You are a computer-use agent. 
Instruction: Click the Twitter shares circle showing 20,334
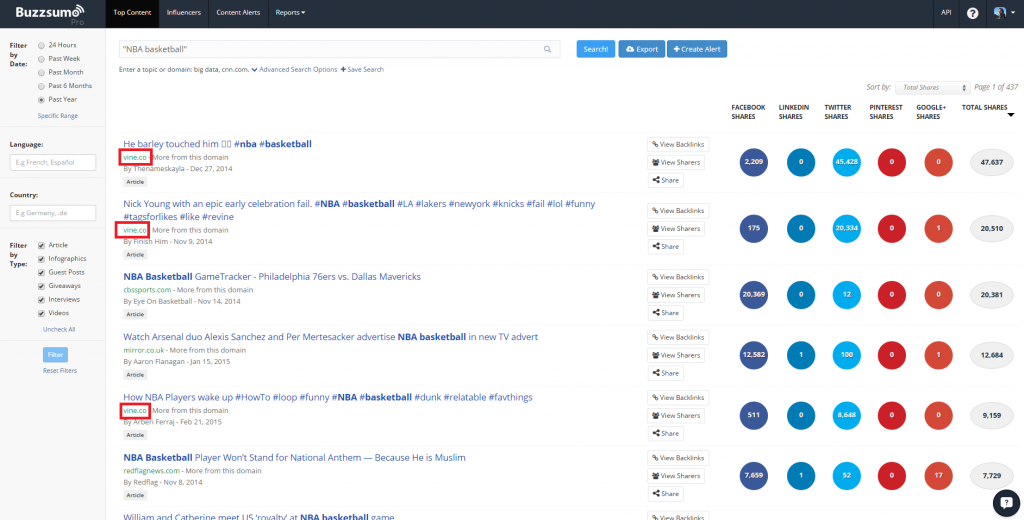point(846,229)
